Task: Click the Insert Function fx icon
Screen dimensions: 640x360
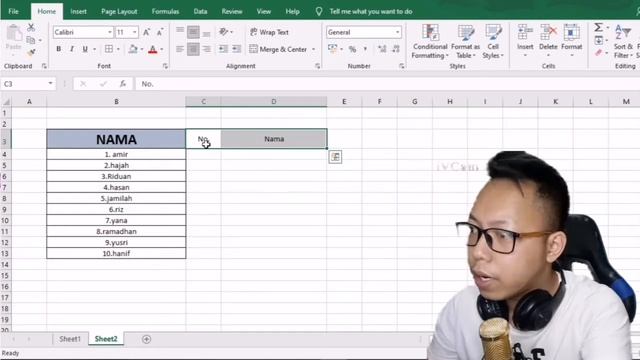Action: pyautogui.click(x=122, y=84)
